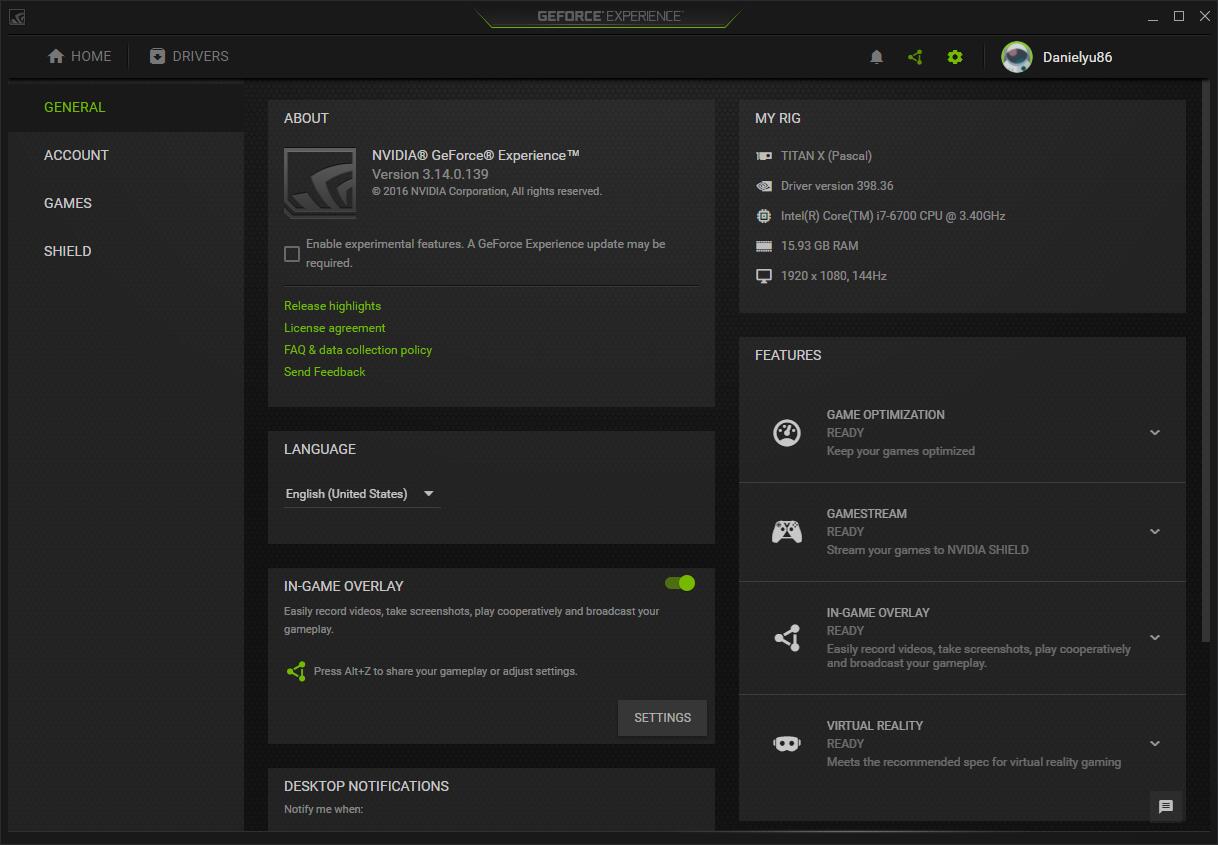Open the Release highlights link

[x=332, y=306]
